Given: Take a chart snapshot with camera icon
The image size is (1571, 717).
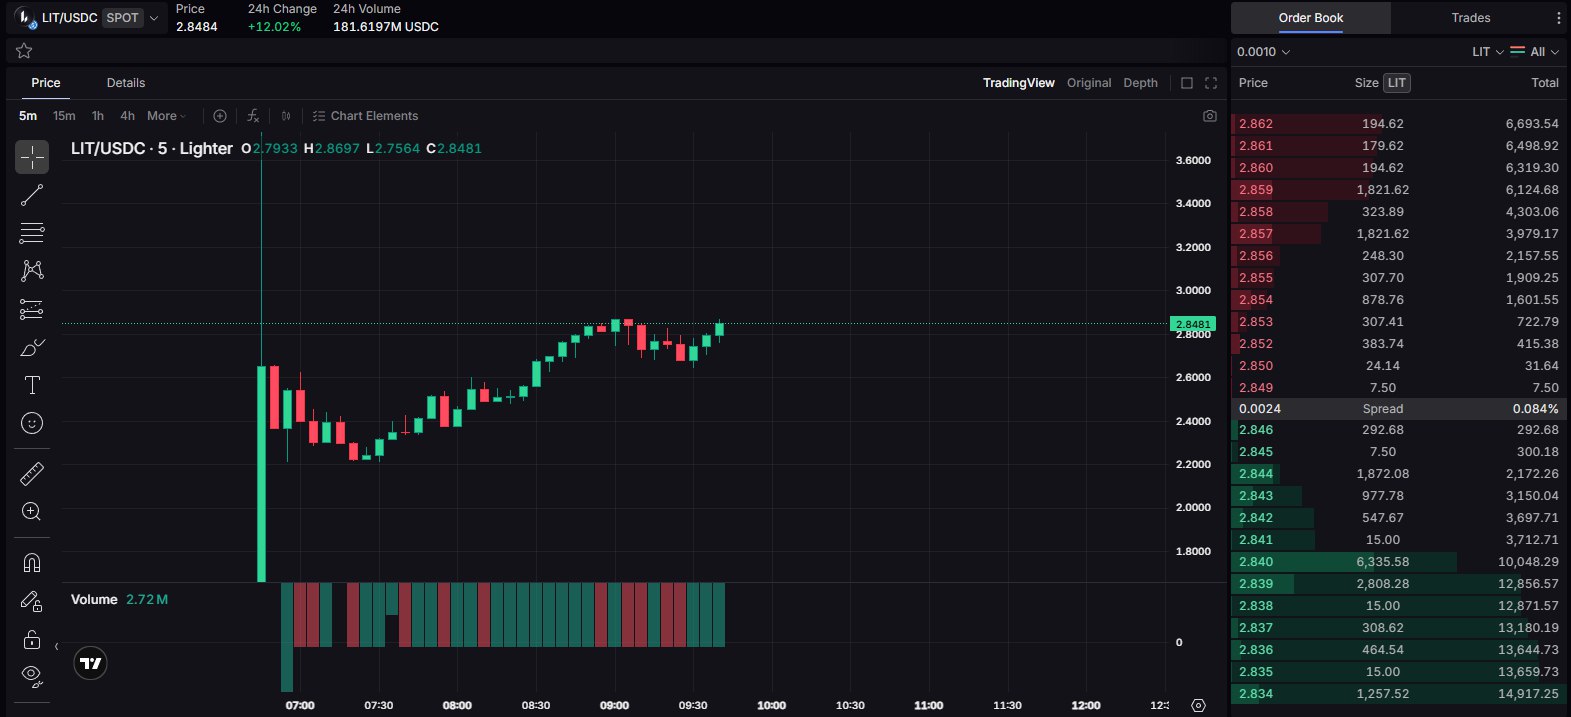Looking at the screenshot, I should click(x=1210, y=116).
